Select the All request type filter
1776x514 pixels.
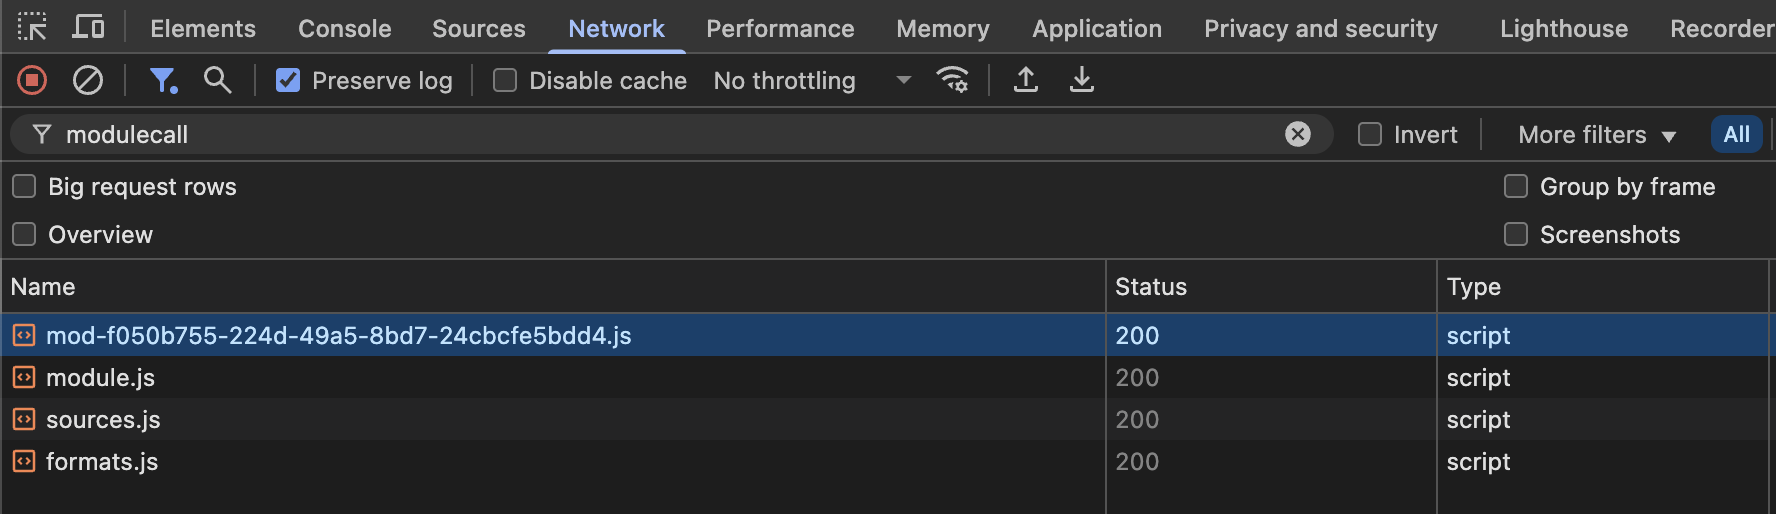pyautogui.click(x=1736, y=134)
